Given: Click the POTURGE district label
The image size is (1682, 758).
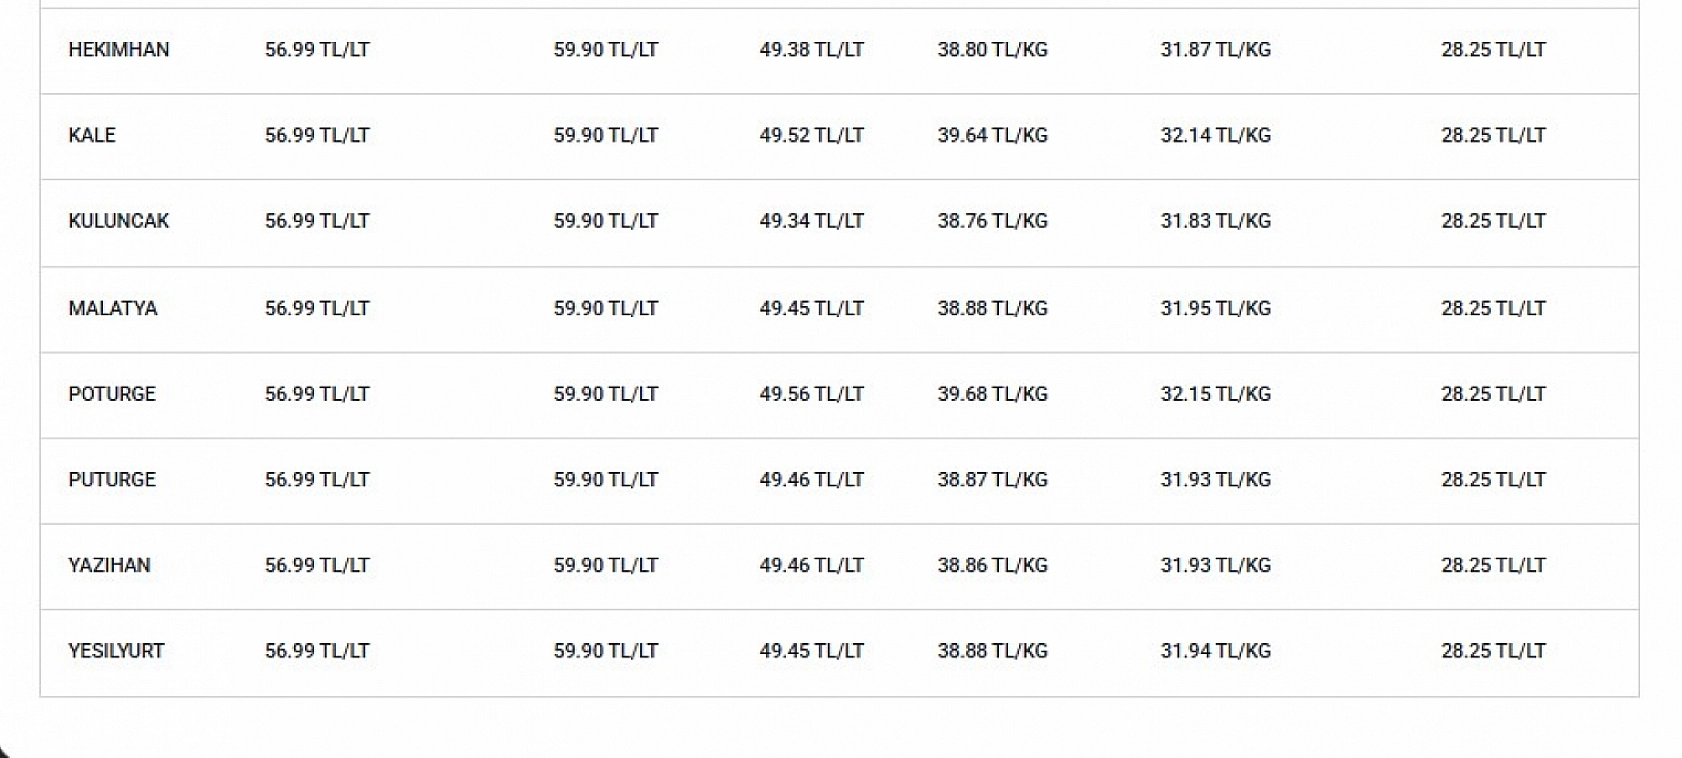Looking at the screenshot, I should coord(112,394).
